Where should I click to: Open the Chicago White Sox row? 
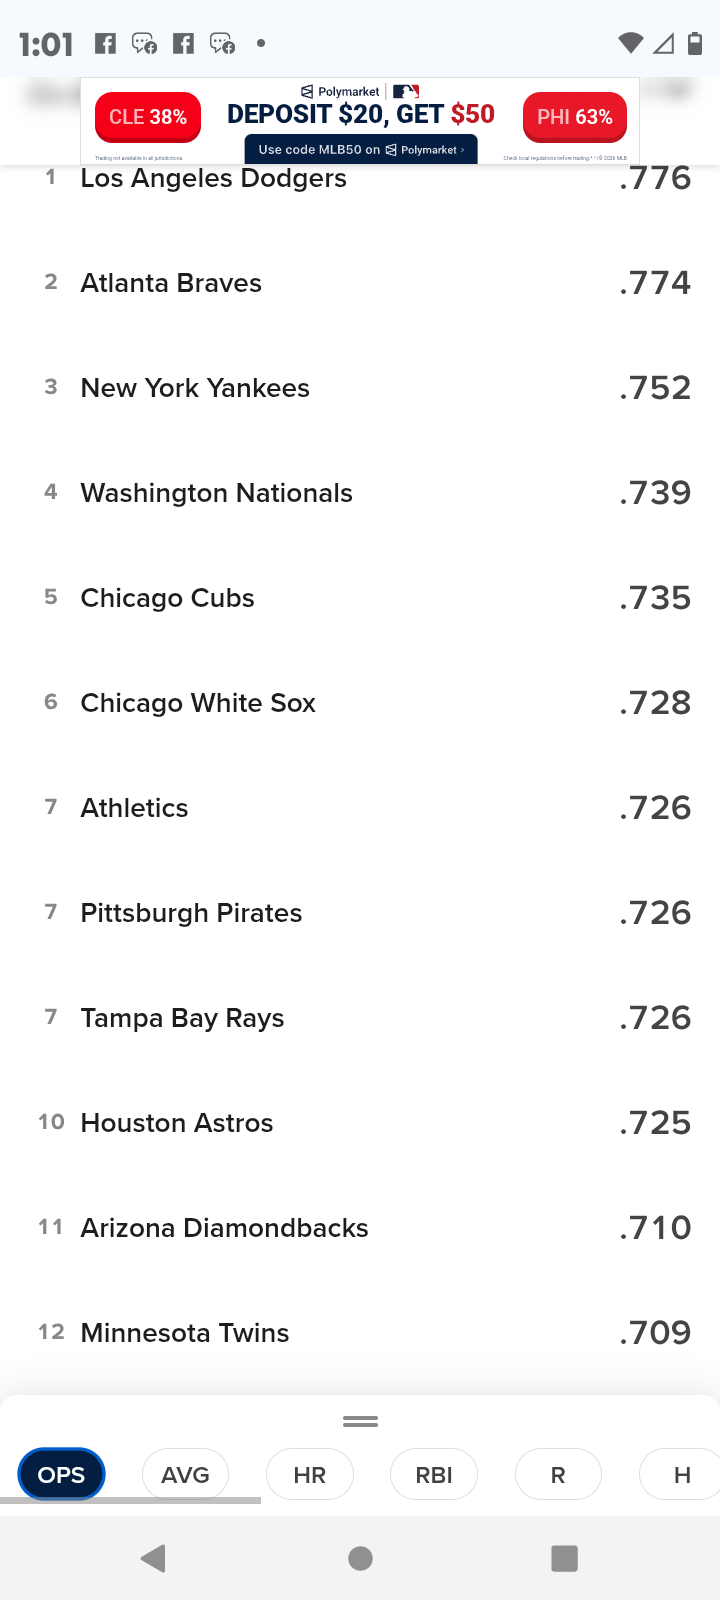pyautogui.click(x=360, y=703)
